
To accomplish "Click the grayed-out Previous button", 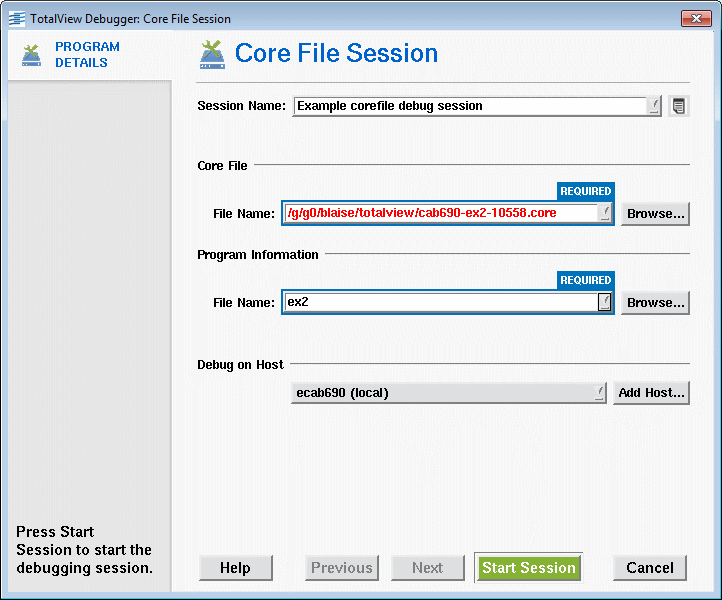I will coord(342,568).
